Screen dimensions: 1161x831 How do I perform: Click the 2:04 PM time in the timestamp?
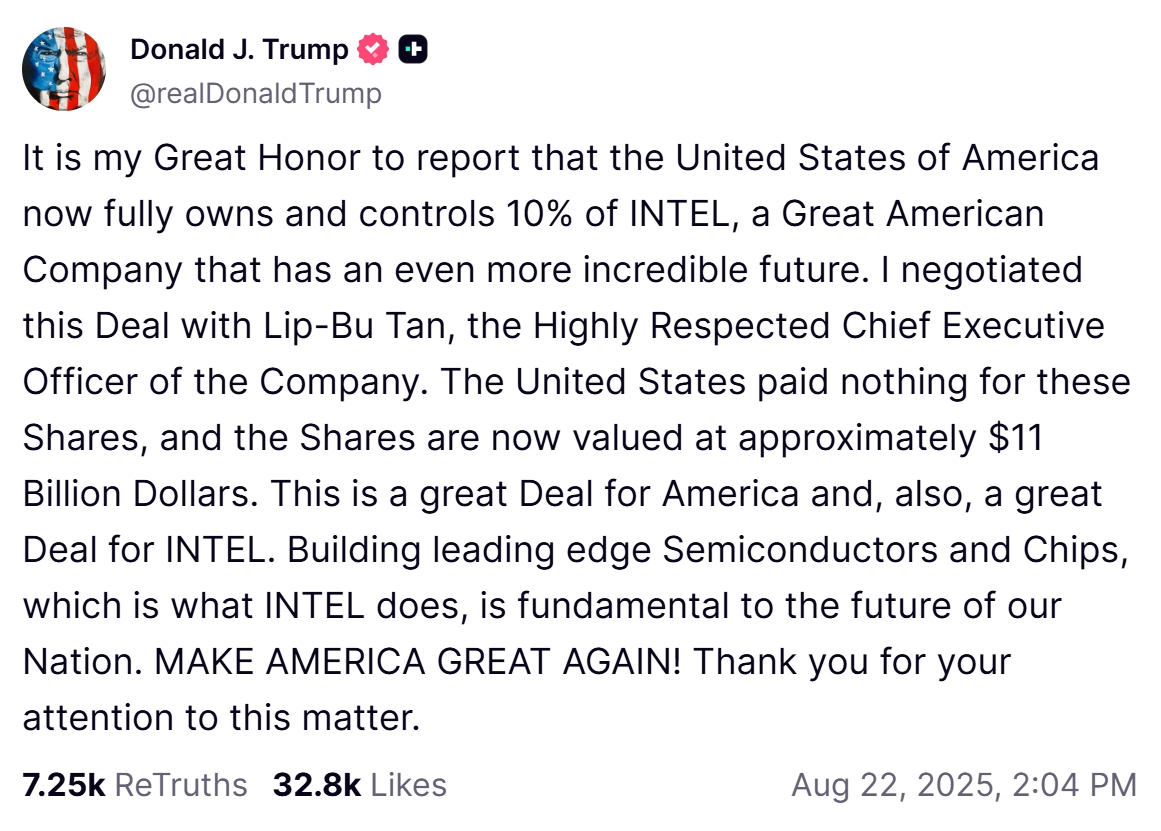1075,785
